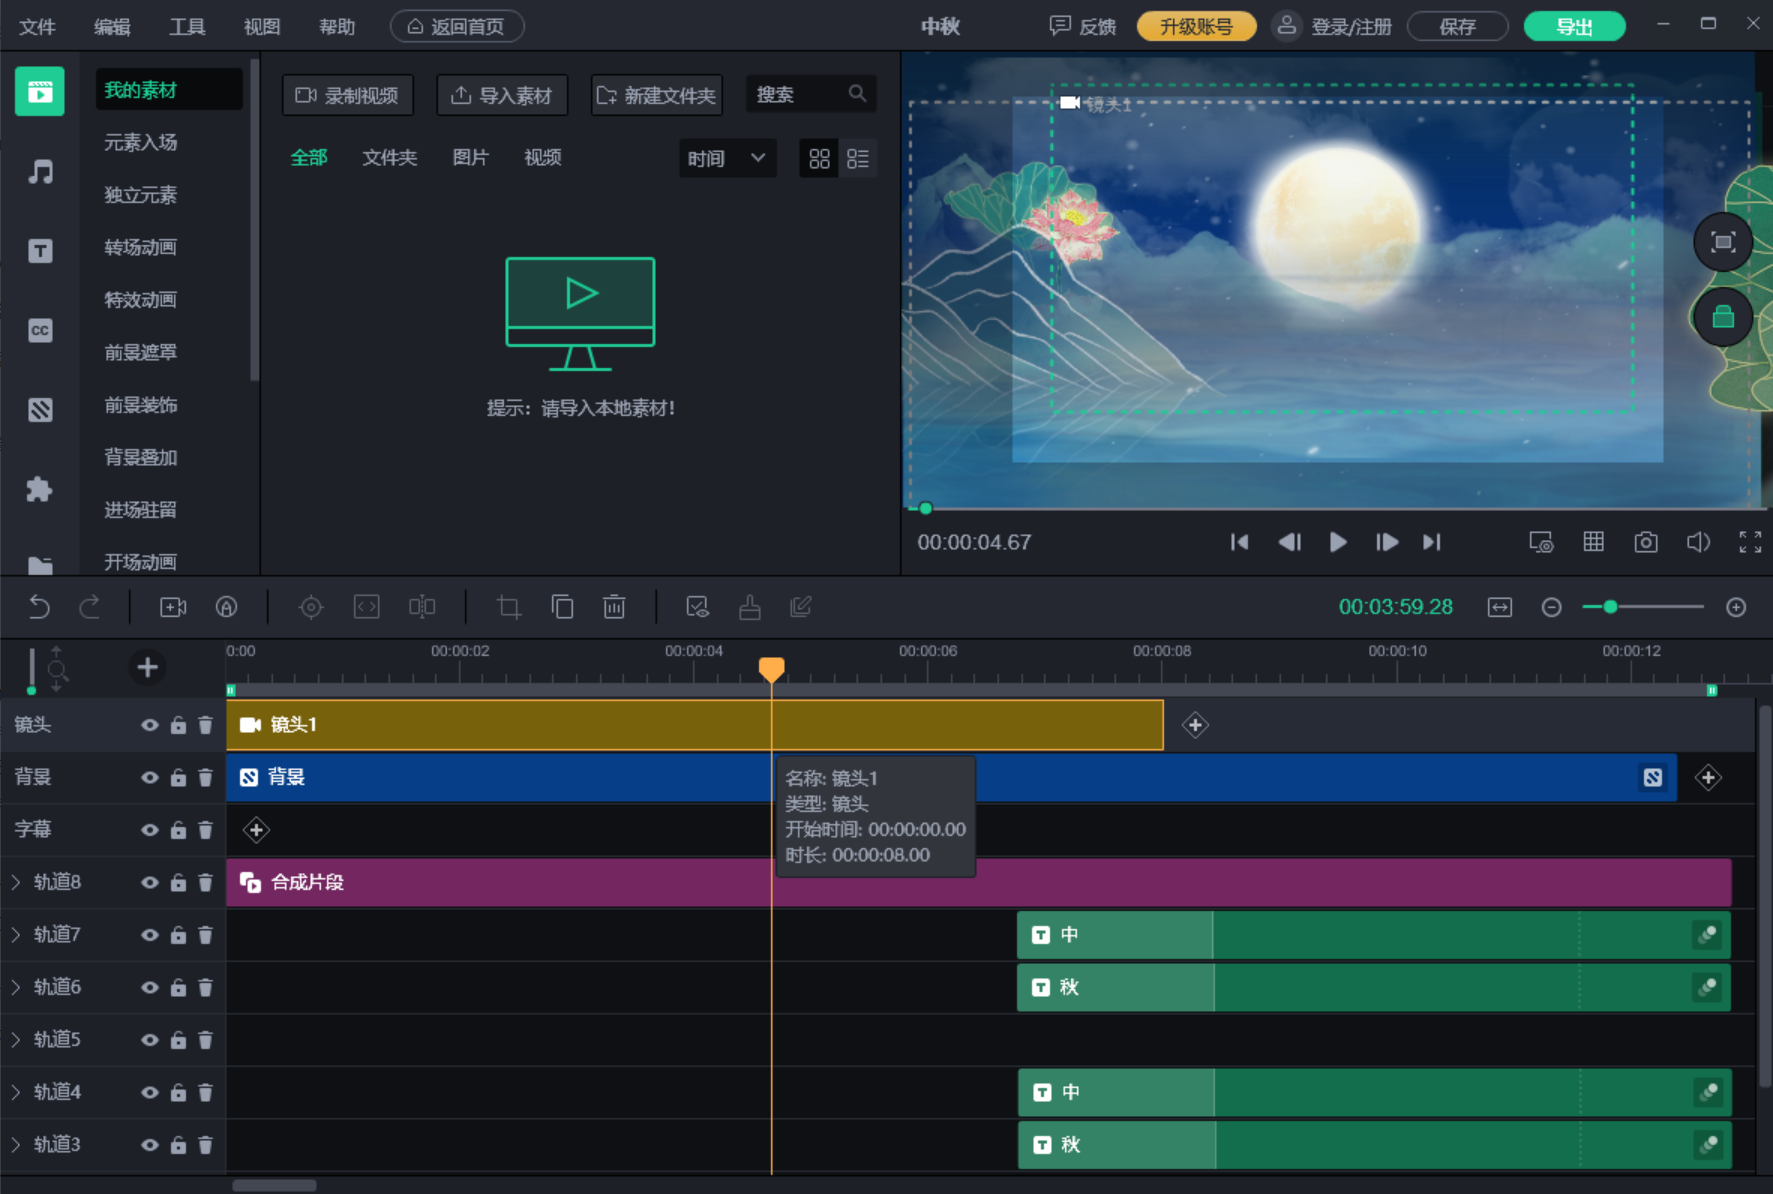
Task: Click the 保存 save button
Action: pos(1457,27)
